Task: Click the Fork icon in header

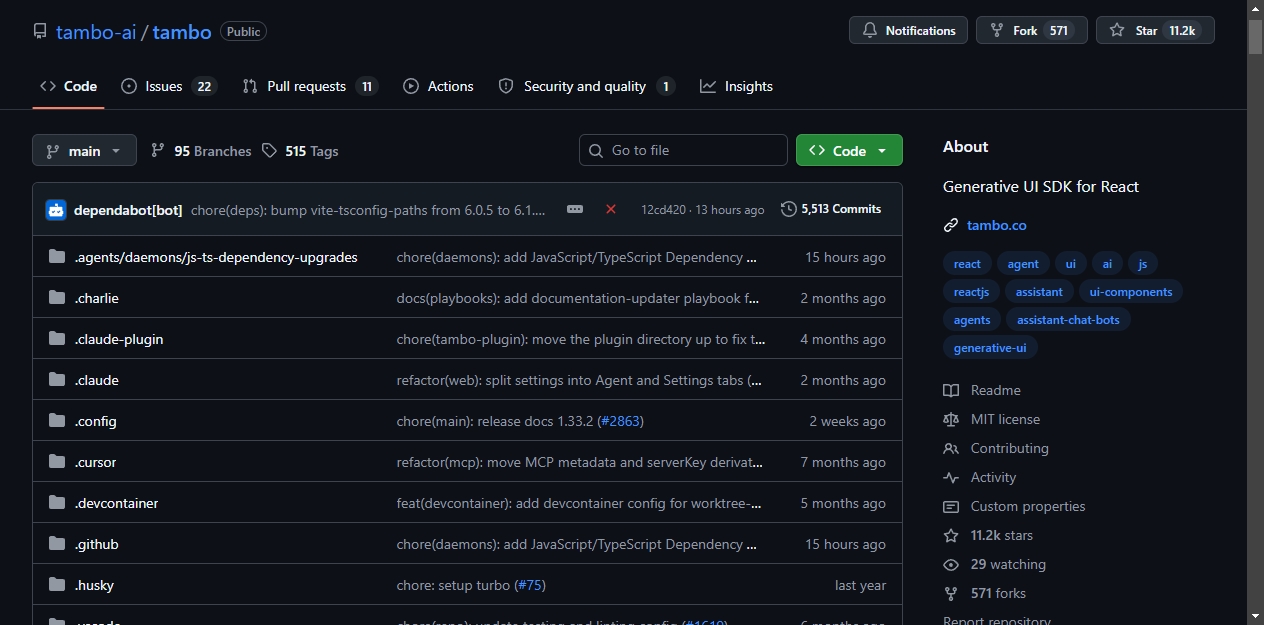Action: 996,31
